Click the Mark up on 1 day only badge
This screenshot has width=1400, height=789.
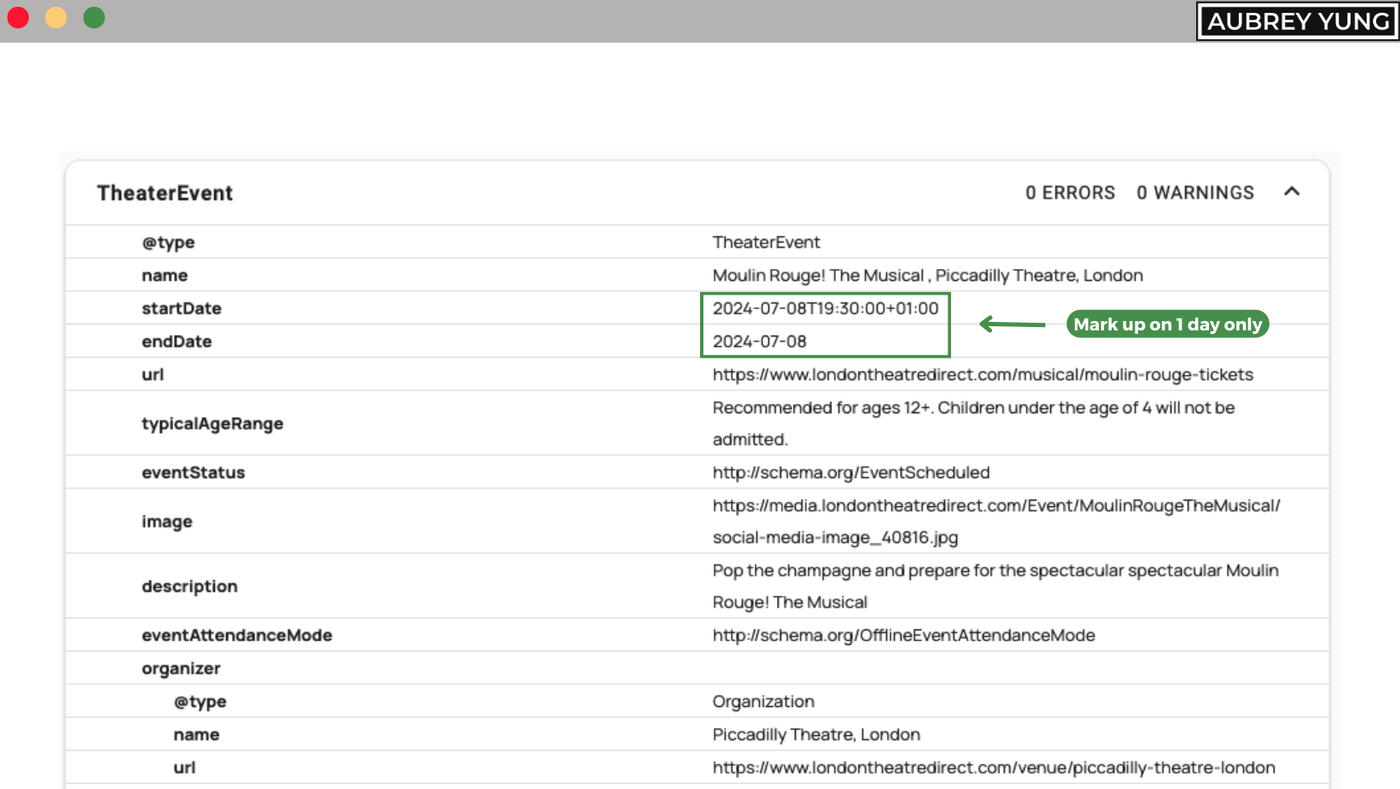tap(1167, 323)
